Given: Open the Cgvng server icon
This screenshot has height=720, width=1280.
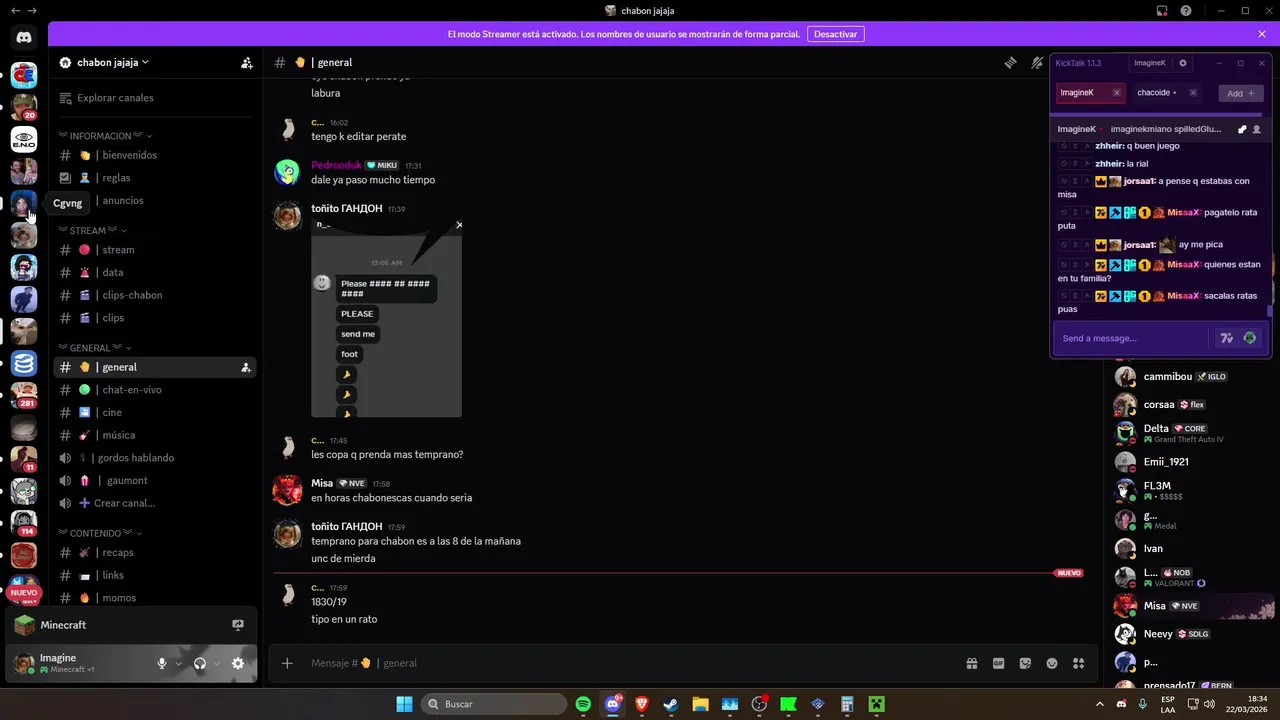Looking at the screenshot, I should [x=24, y=203].
